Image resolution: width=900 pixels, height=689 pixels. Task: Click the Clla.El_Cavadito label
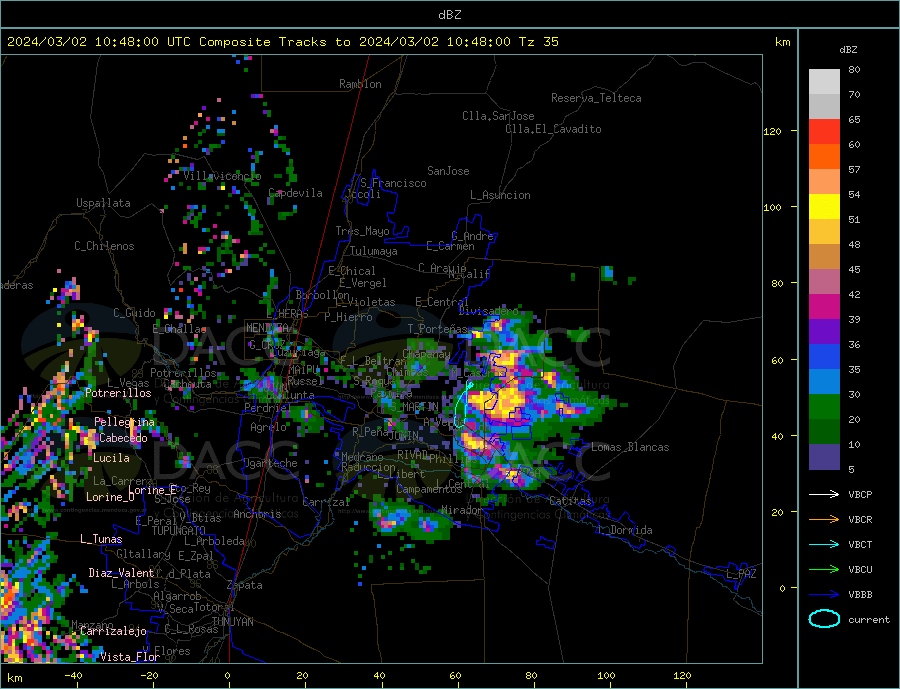tap(553, 129)
